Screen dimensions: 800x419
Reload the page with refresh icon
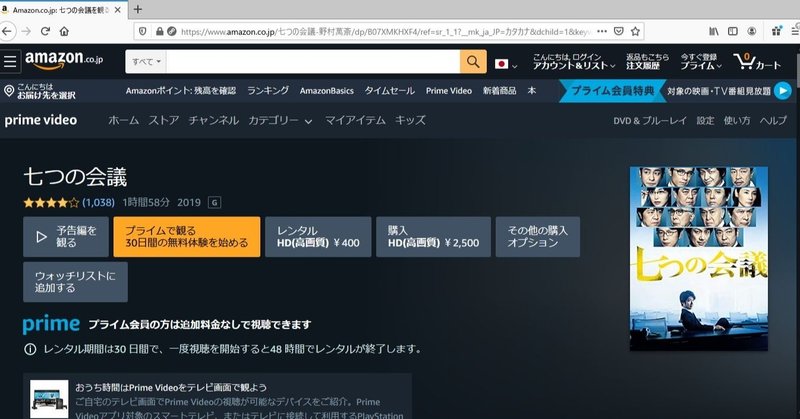point(45,31)
